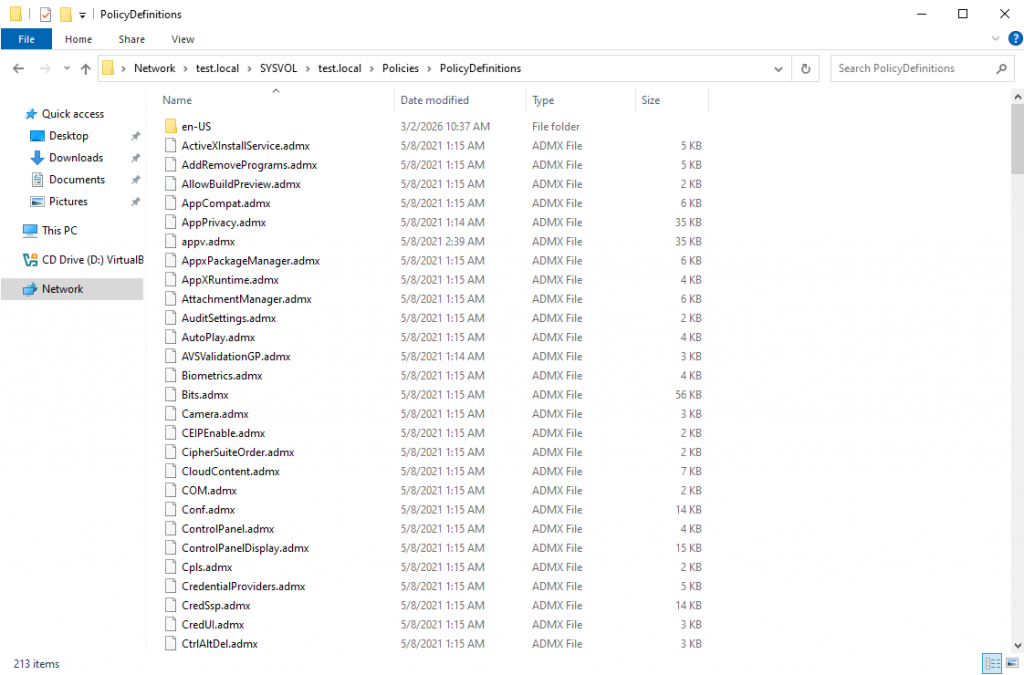
Task: Select the Downloads quick access item
Action: click(x=76, y=158)
